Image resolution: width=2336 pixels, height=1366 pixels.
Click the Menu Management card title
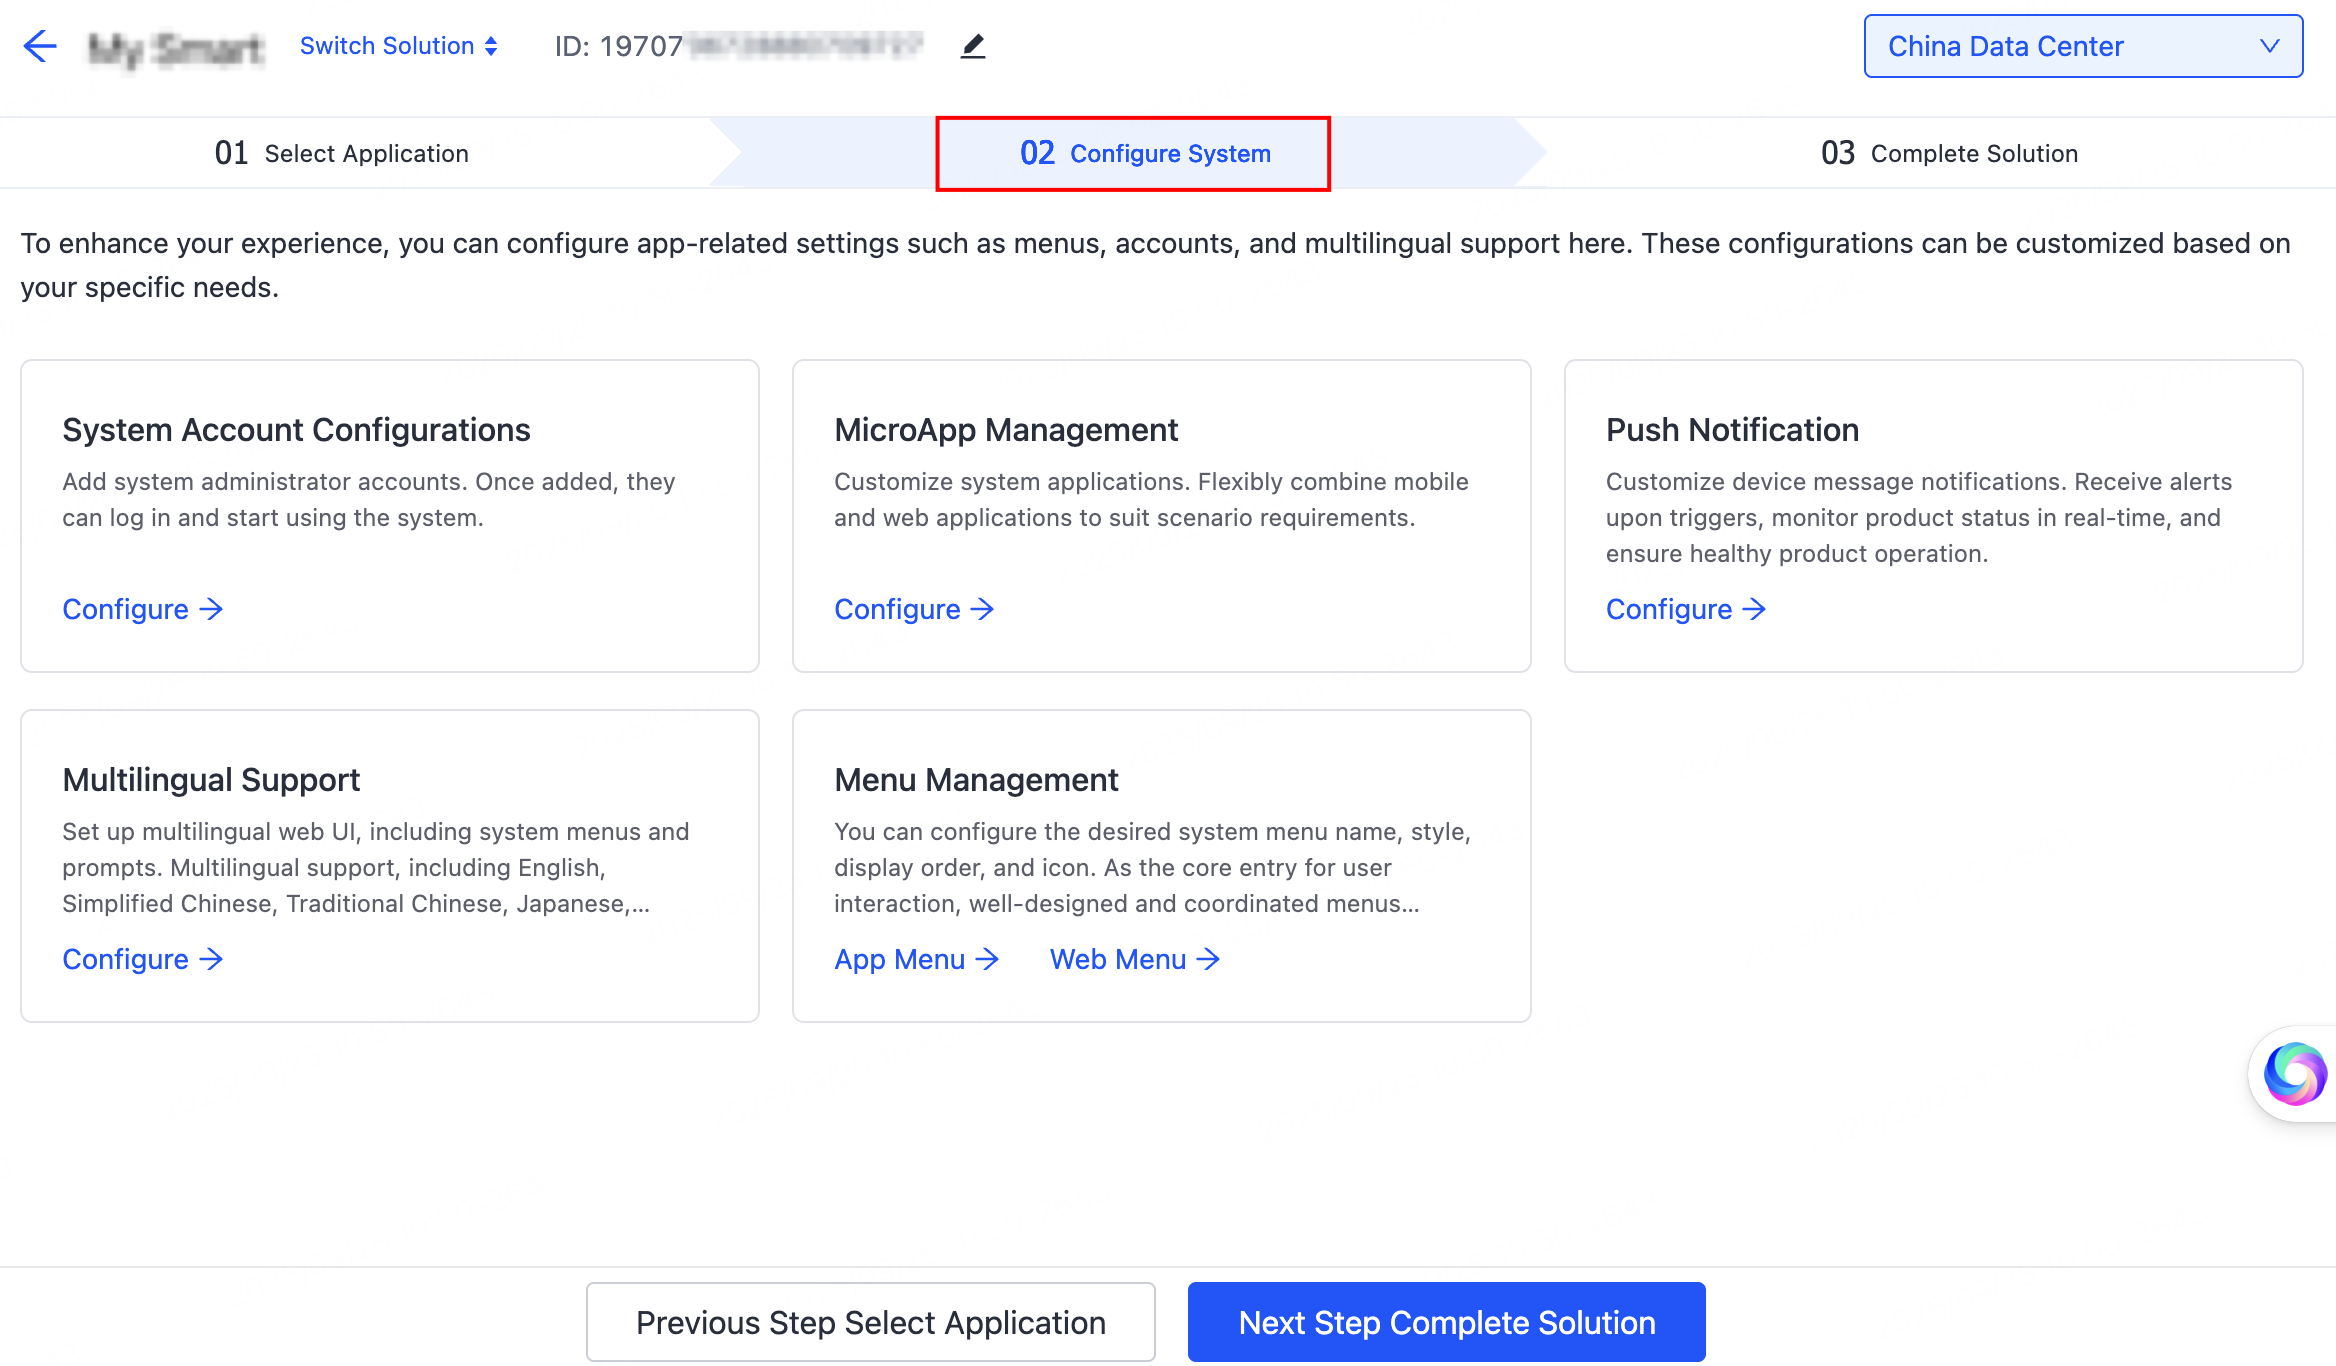pos(976,779)
